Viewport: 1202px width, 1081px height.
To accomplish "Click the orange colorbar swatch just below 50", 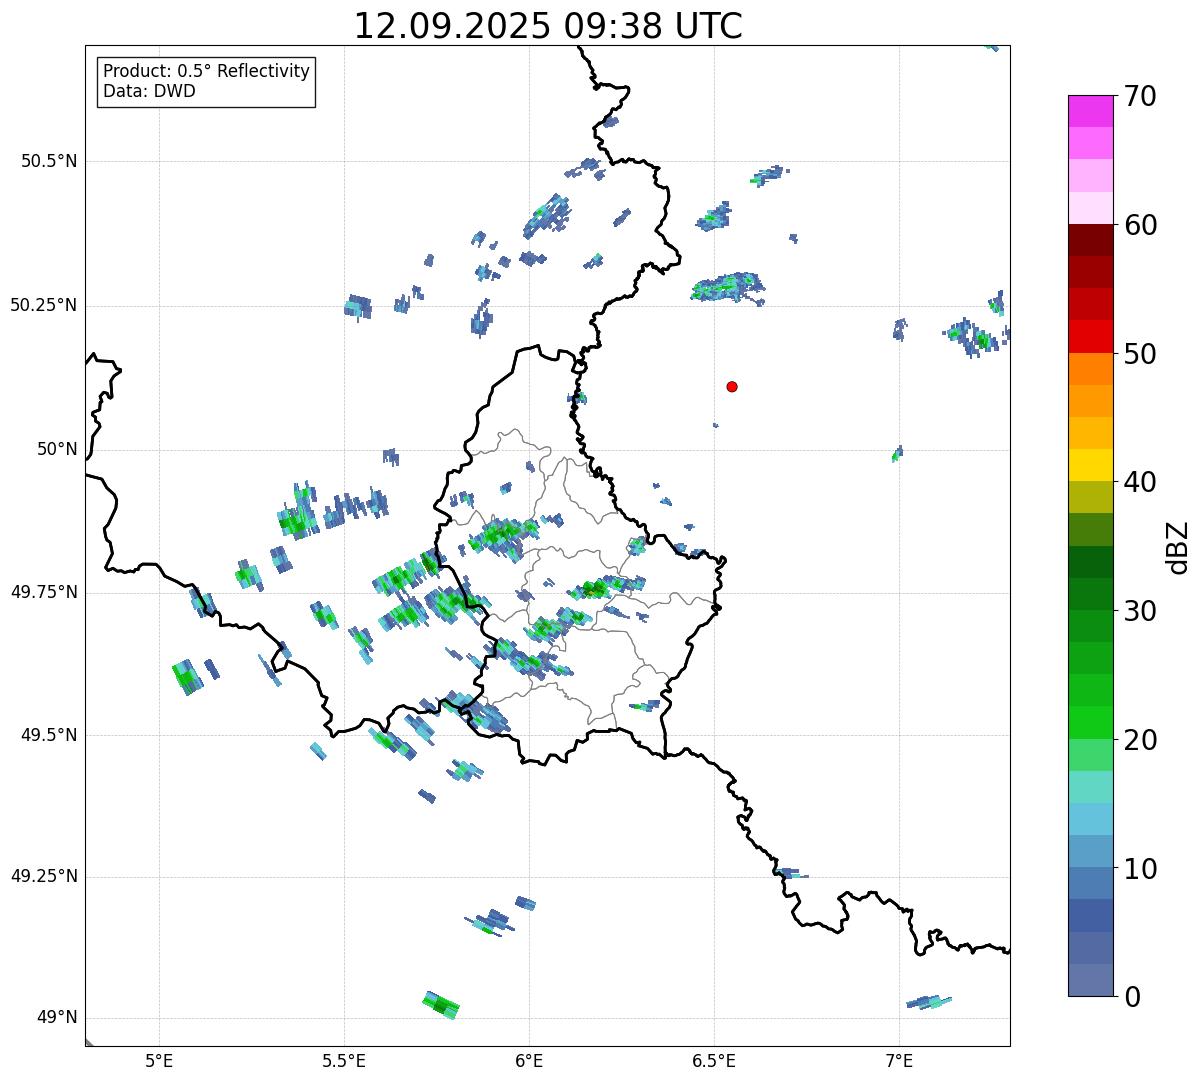I will (x=1090, y=369).
